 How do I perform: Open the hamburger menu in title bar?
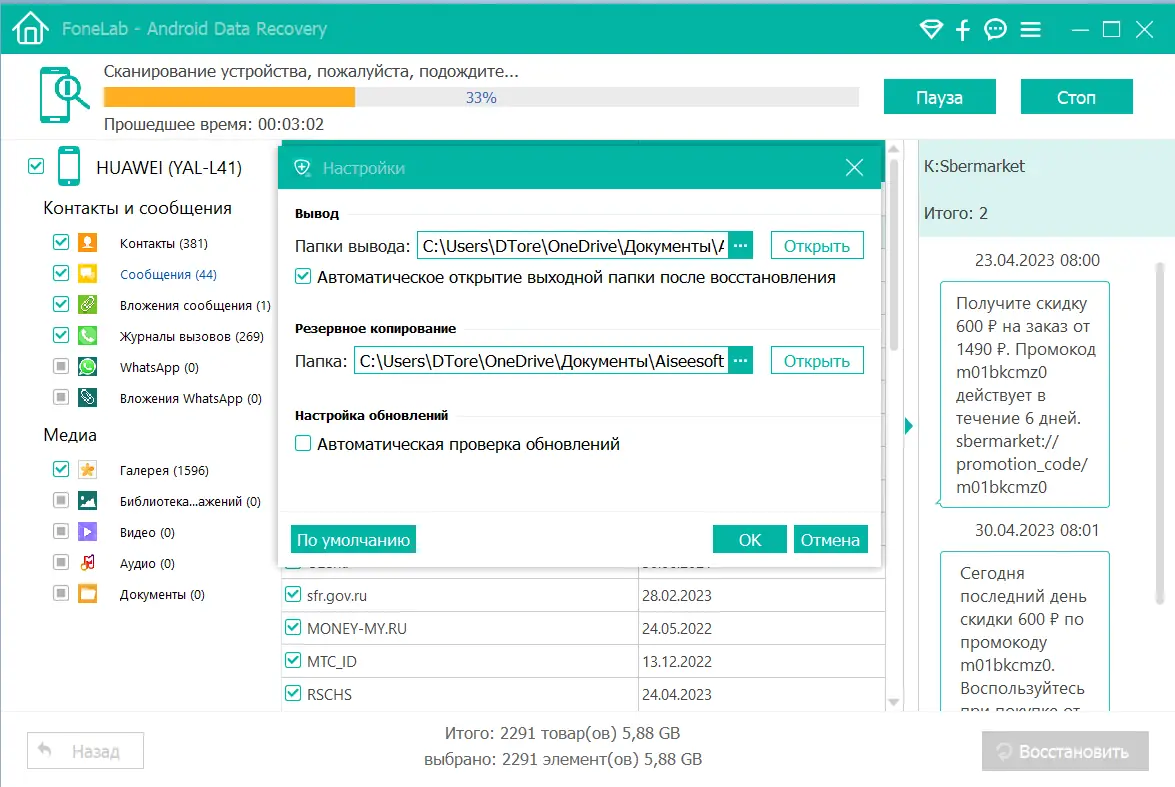1030,29
